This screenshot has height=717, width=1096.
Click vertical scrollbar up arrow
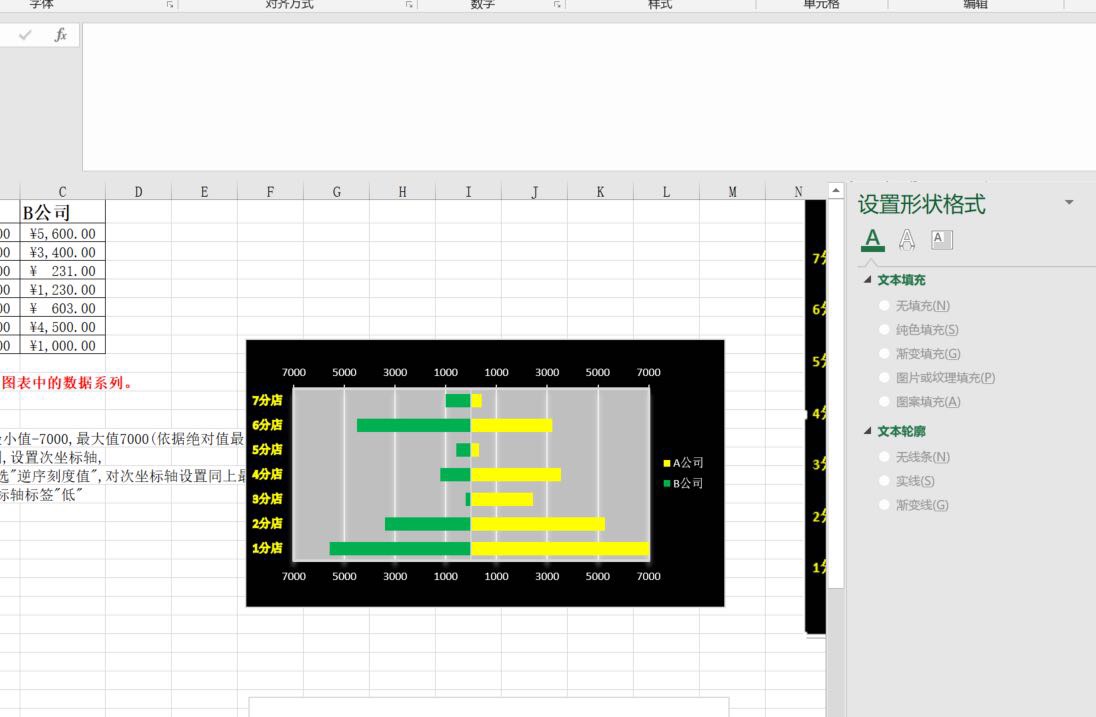[835, 190]
